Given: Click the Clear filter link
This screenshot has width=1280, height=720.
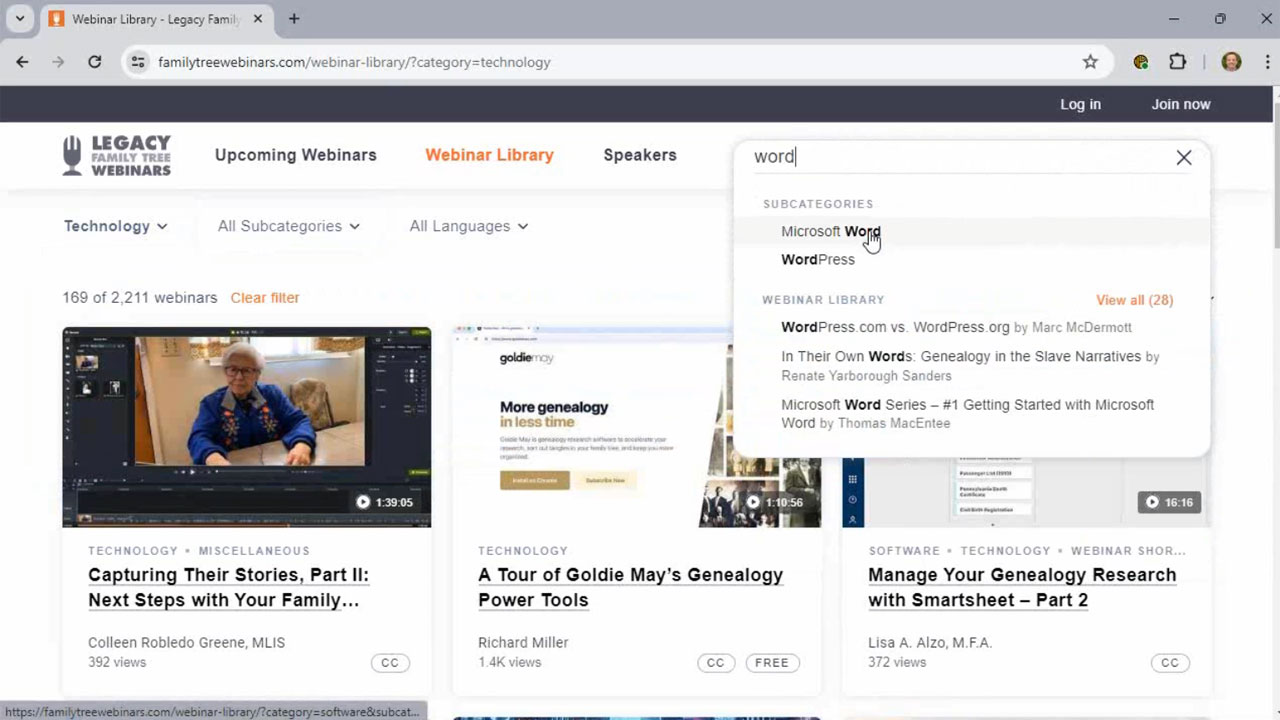Looking at the screenshot, I should [x=264, y=297].
